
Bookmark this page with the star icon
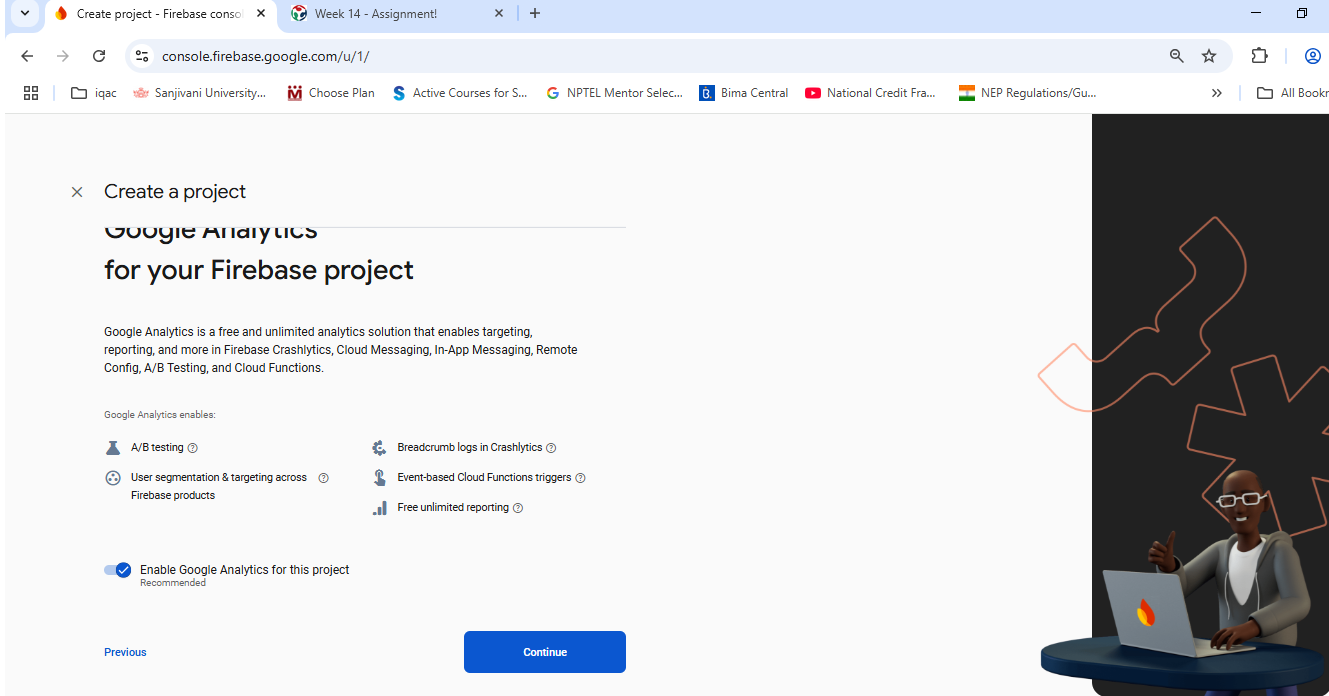tap(1209, 57)
